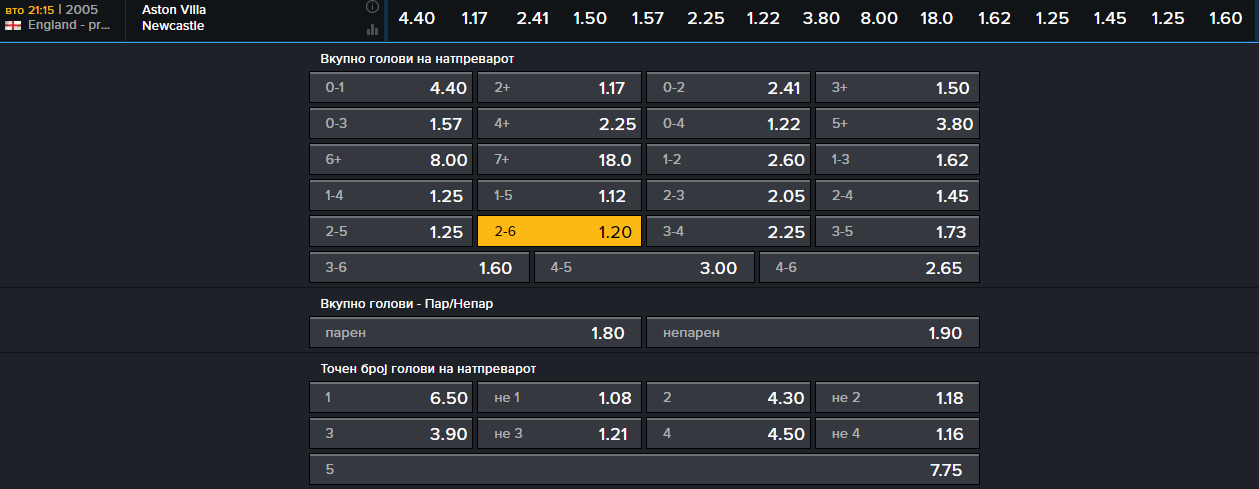The height and width of the screenshot is (489, 1259).
Task: Collapse the Вкупно голови на натпреварот section
Action: [x=417, y=59]
